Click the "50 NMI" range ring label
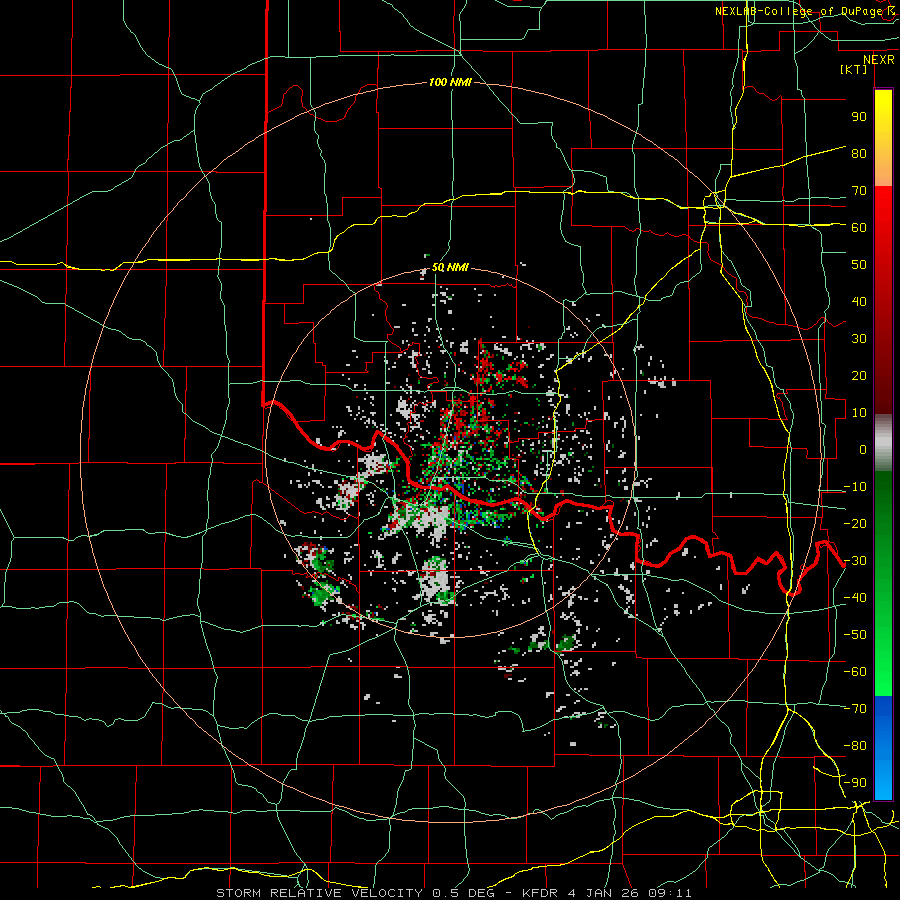 pyautogui.click(x=450, y=267)
